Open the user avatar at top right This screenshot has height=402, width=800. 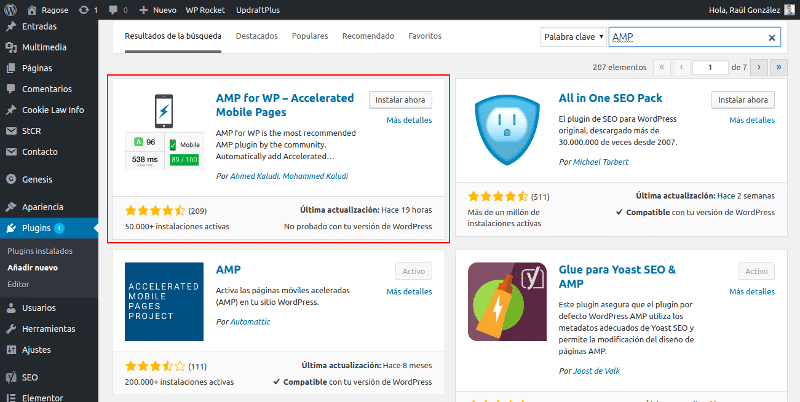(x=789, y=10)
